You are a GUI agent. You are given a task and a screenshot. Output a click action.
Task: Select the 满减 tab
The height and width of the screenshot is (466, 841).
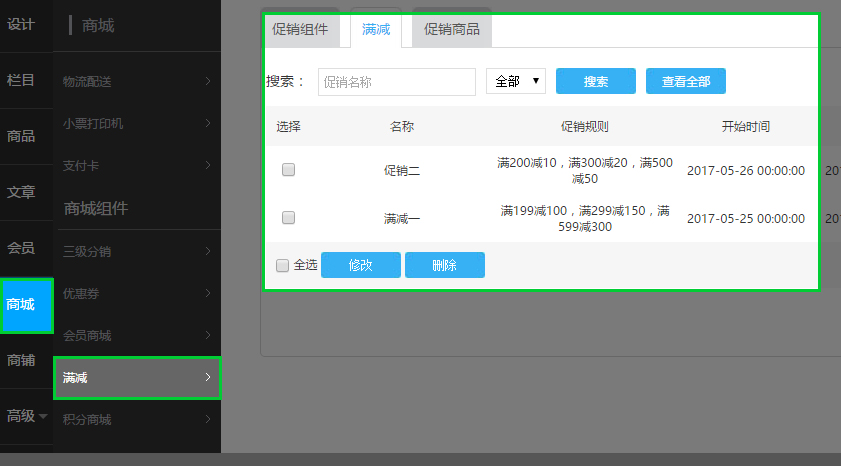[376, 30]
